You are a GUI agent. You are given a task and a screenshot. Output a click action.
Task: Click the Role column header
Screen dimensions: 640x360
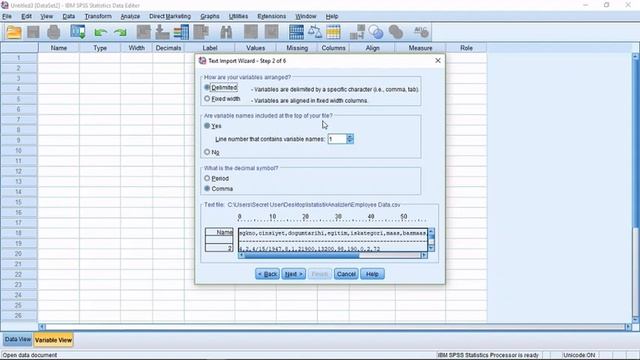(466, 48)
